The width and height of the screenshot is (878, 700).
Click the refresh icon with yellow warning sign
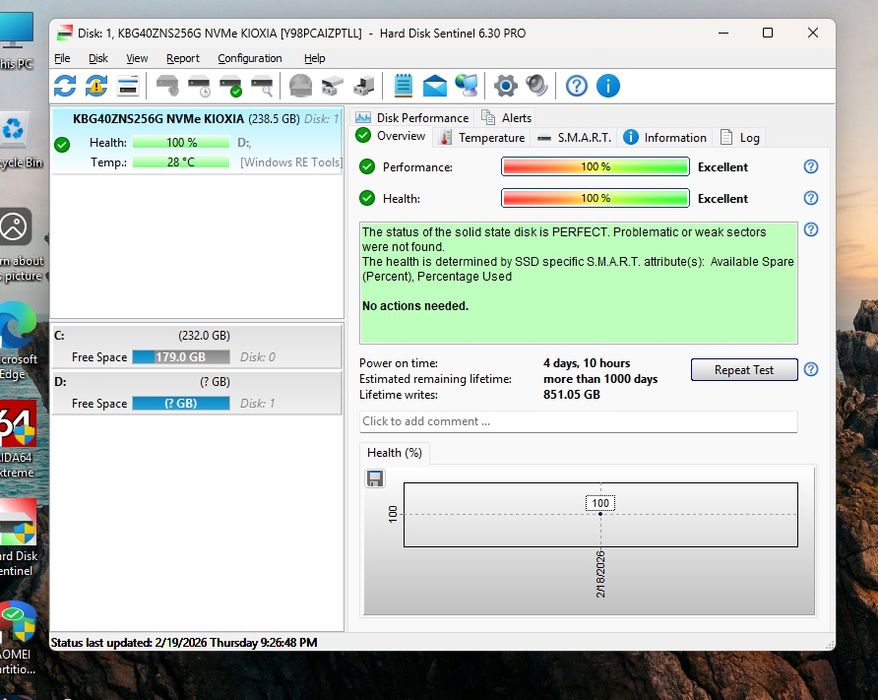coord(96,86)
